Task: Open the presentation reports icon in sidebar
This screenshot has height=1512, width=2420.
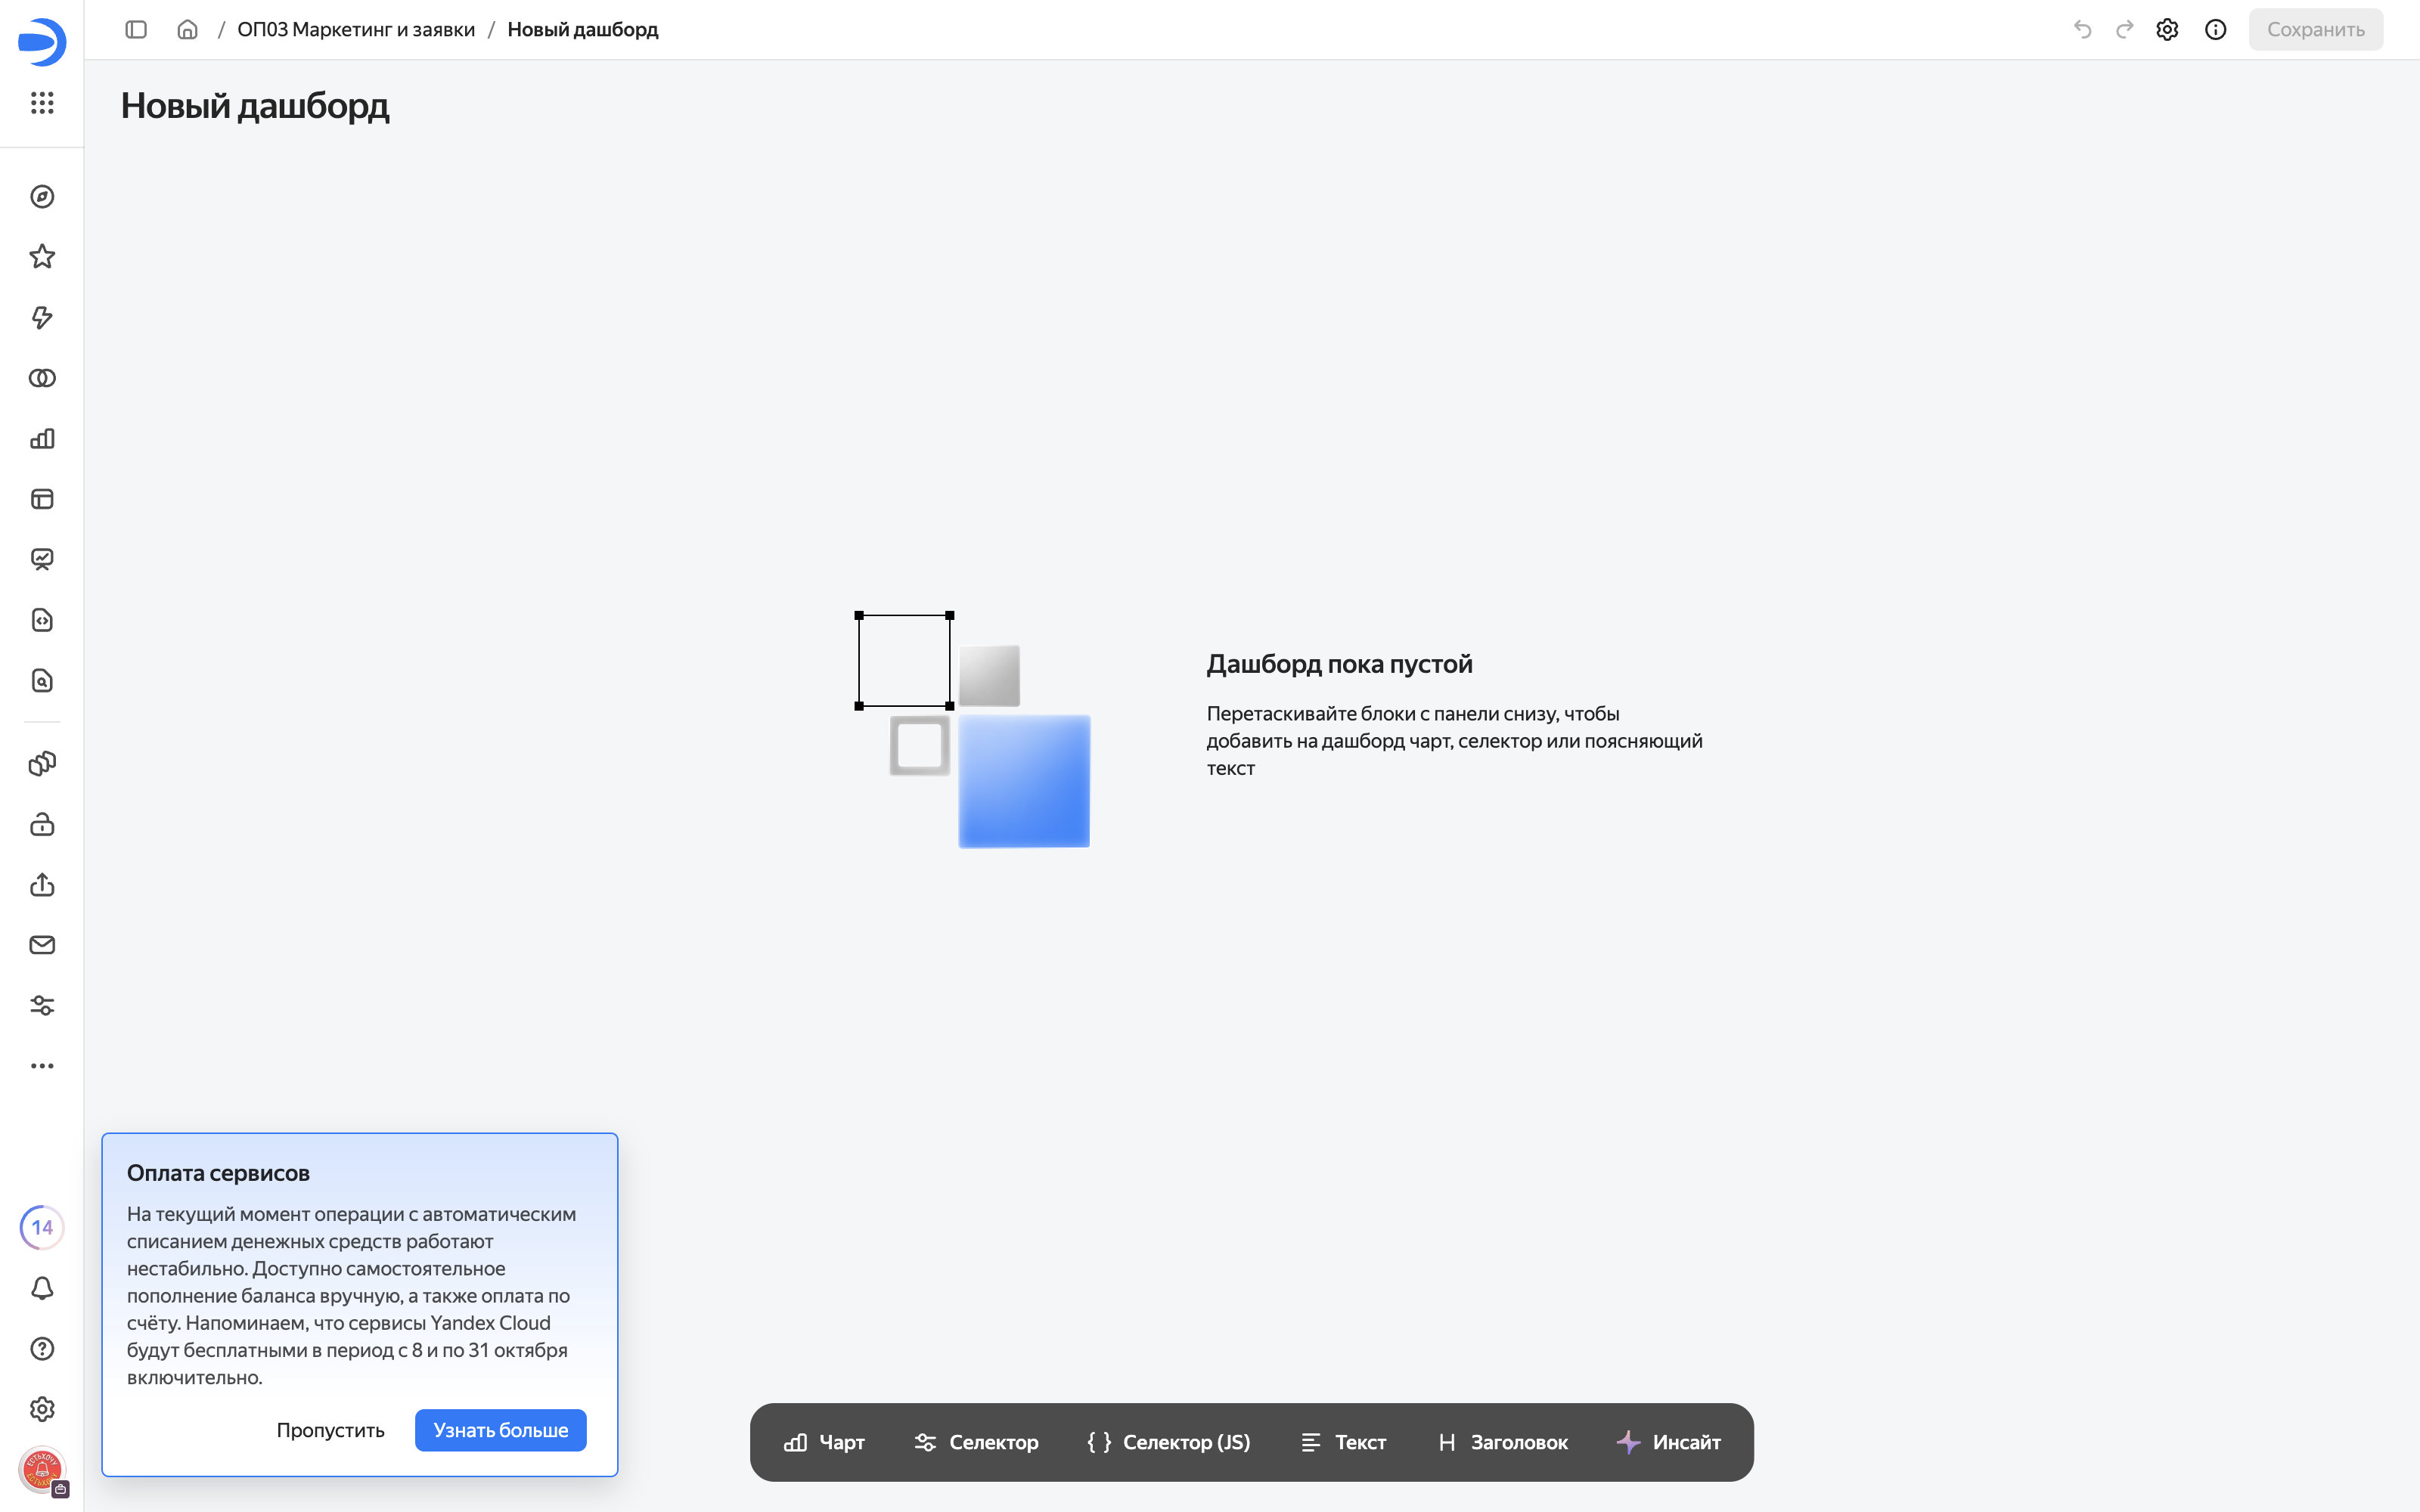Action: coord(42,560)
